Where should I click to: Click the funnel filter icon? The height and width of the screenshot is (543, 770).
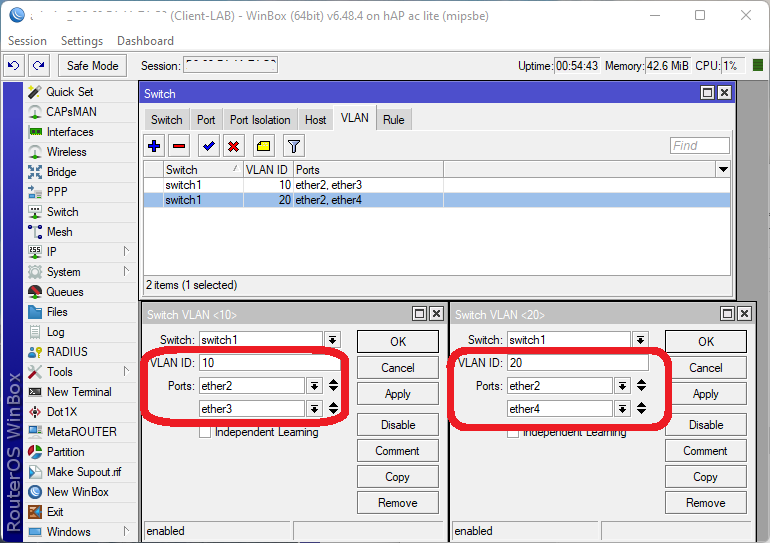[294, 146]
